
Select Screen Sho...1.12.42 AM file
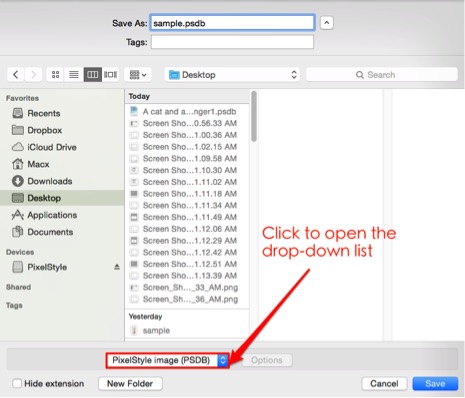(187, 252)
